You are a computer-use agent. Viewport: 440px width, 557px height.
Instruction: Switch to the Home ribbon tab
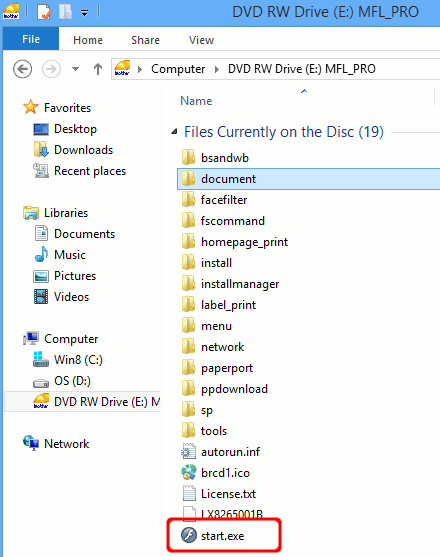(x=88, y=40)
